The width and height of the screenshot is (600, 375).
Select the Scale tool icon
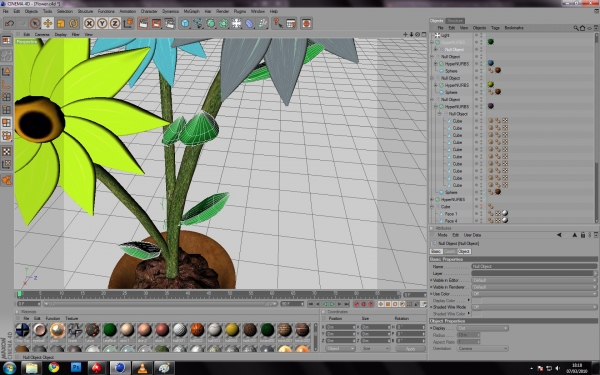click(60, 23)
